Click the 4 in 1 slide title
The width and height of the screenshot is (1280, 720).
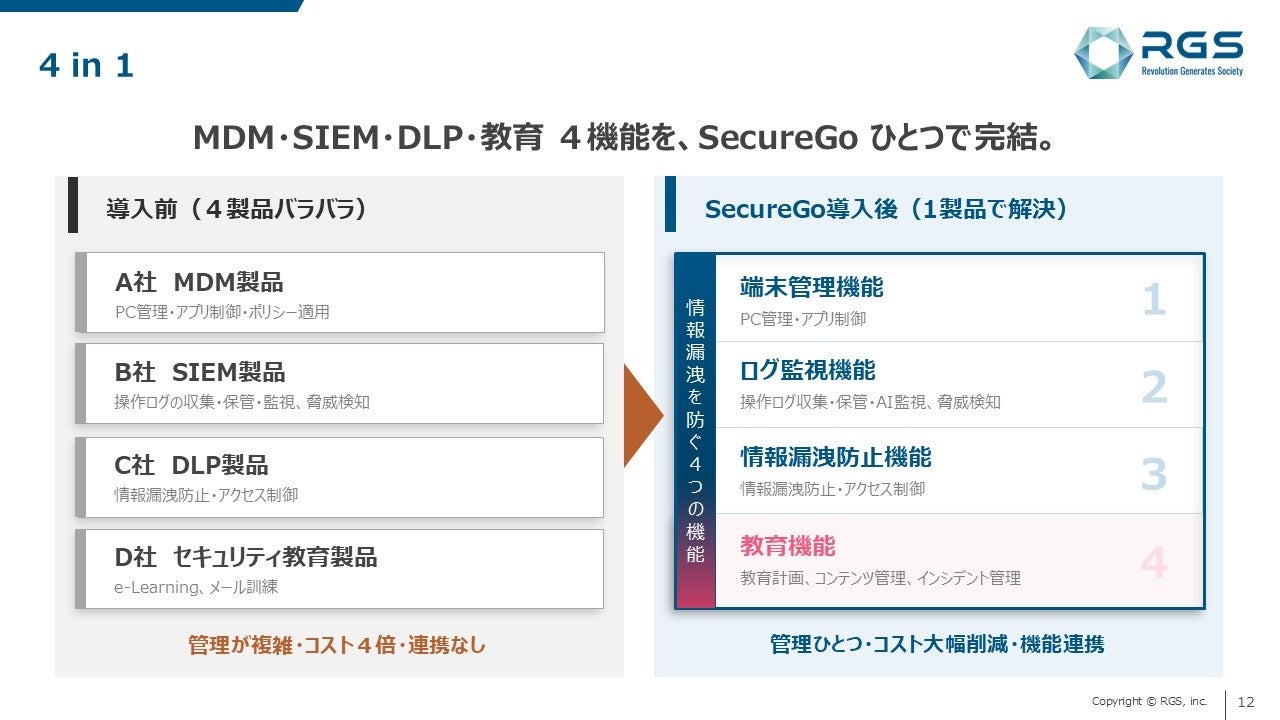86,66
